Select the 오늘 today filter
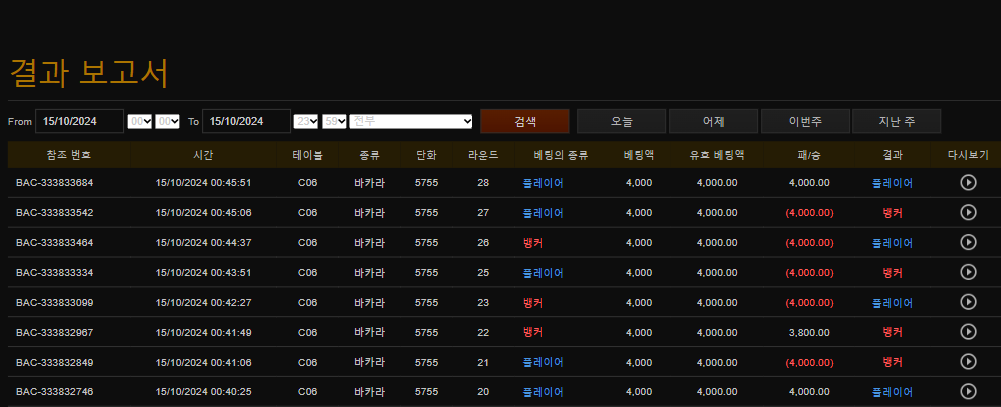This screenshot has height=407, width=1001. point(621,121)
